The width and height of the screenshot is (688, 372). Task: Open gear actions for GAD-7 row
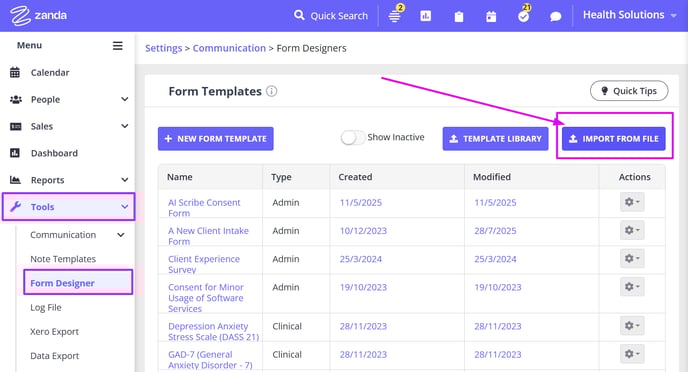point(632,354)
